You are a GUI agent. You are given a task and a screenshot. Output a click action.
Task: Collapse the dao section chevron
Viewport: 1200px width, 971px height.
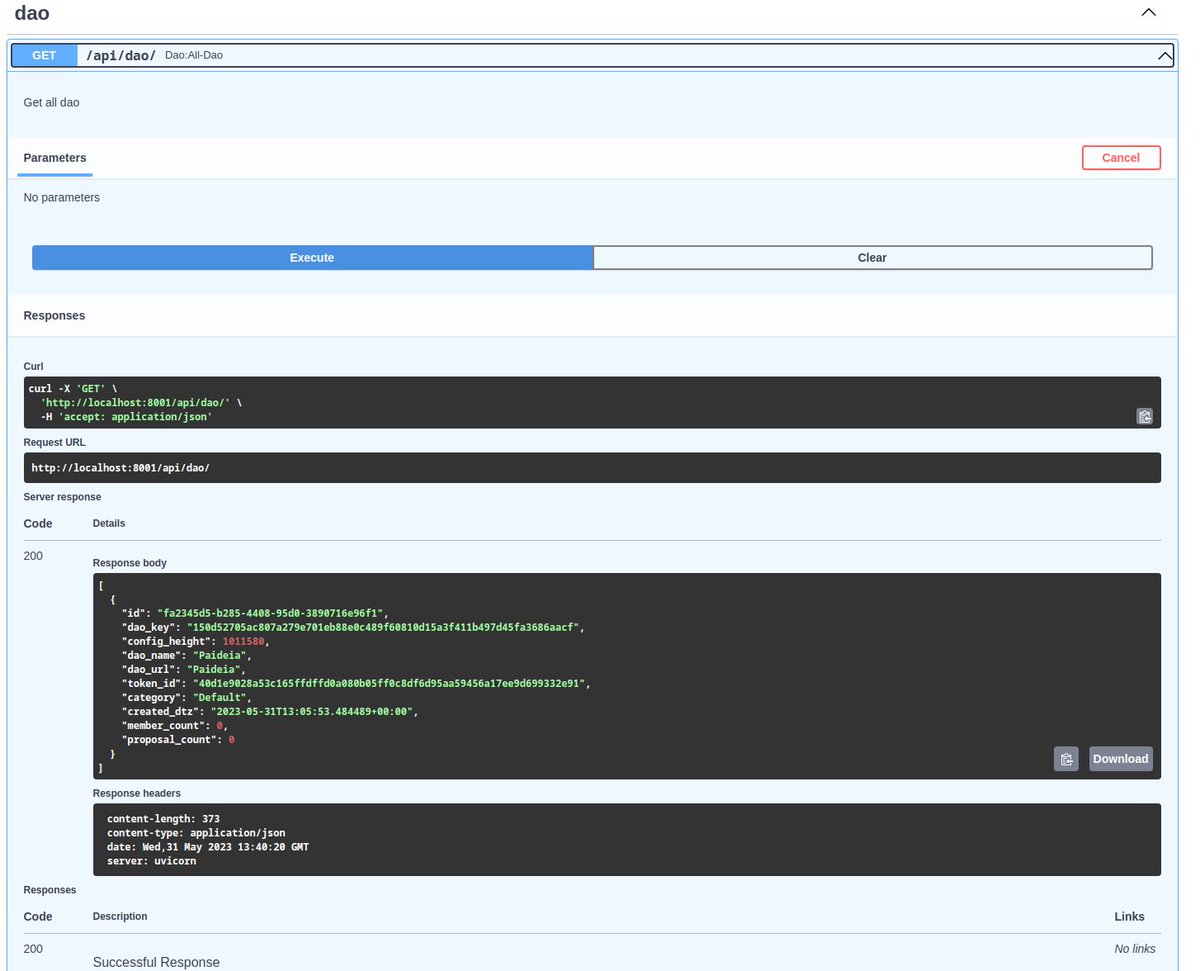tap(1149, 13)
